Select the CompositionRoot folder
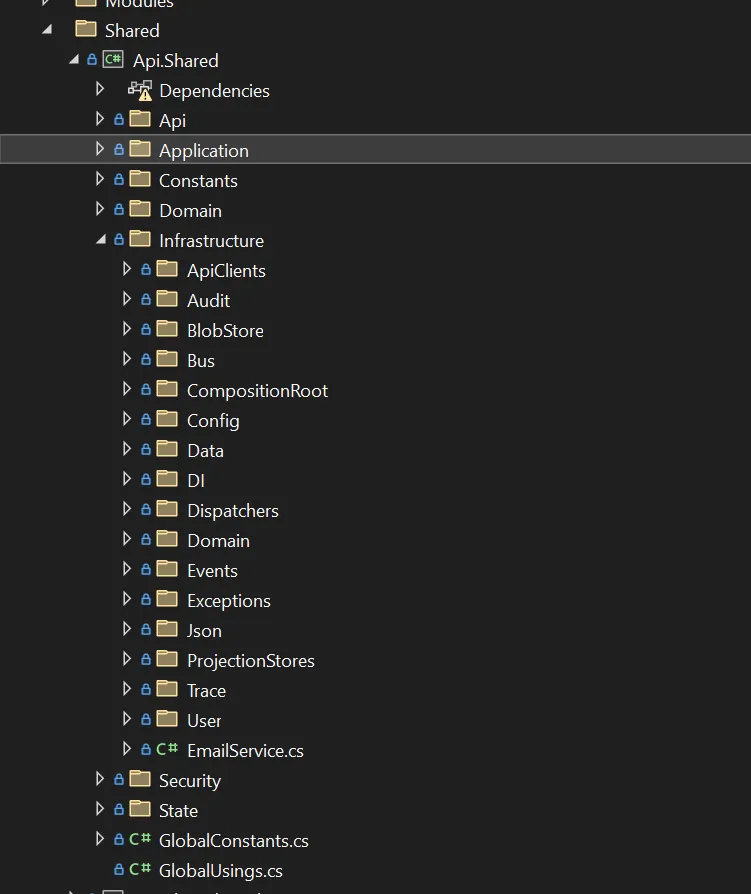The width and height of the screenshot is (751, 894). 257,391
